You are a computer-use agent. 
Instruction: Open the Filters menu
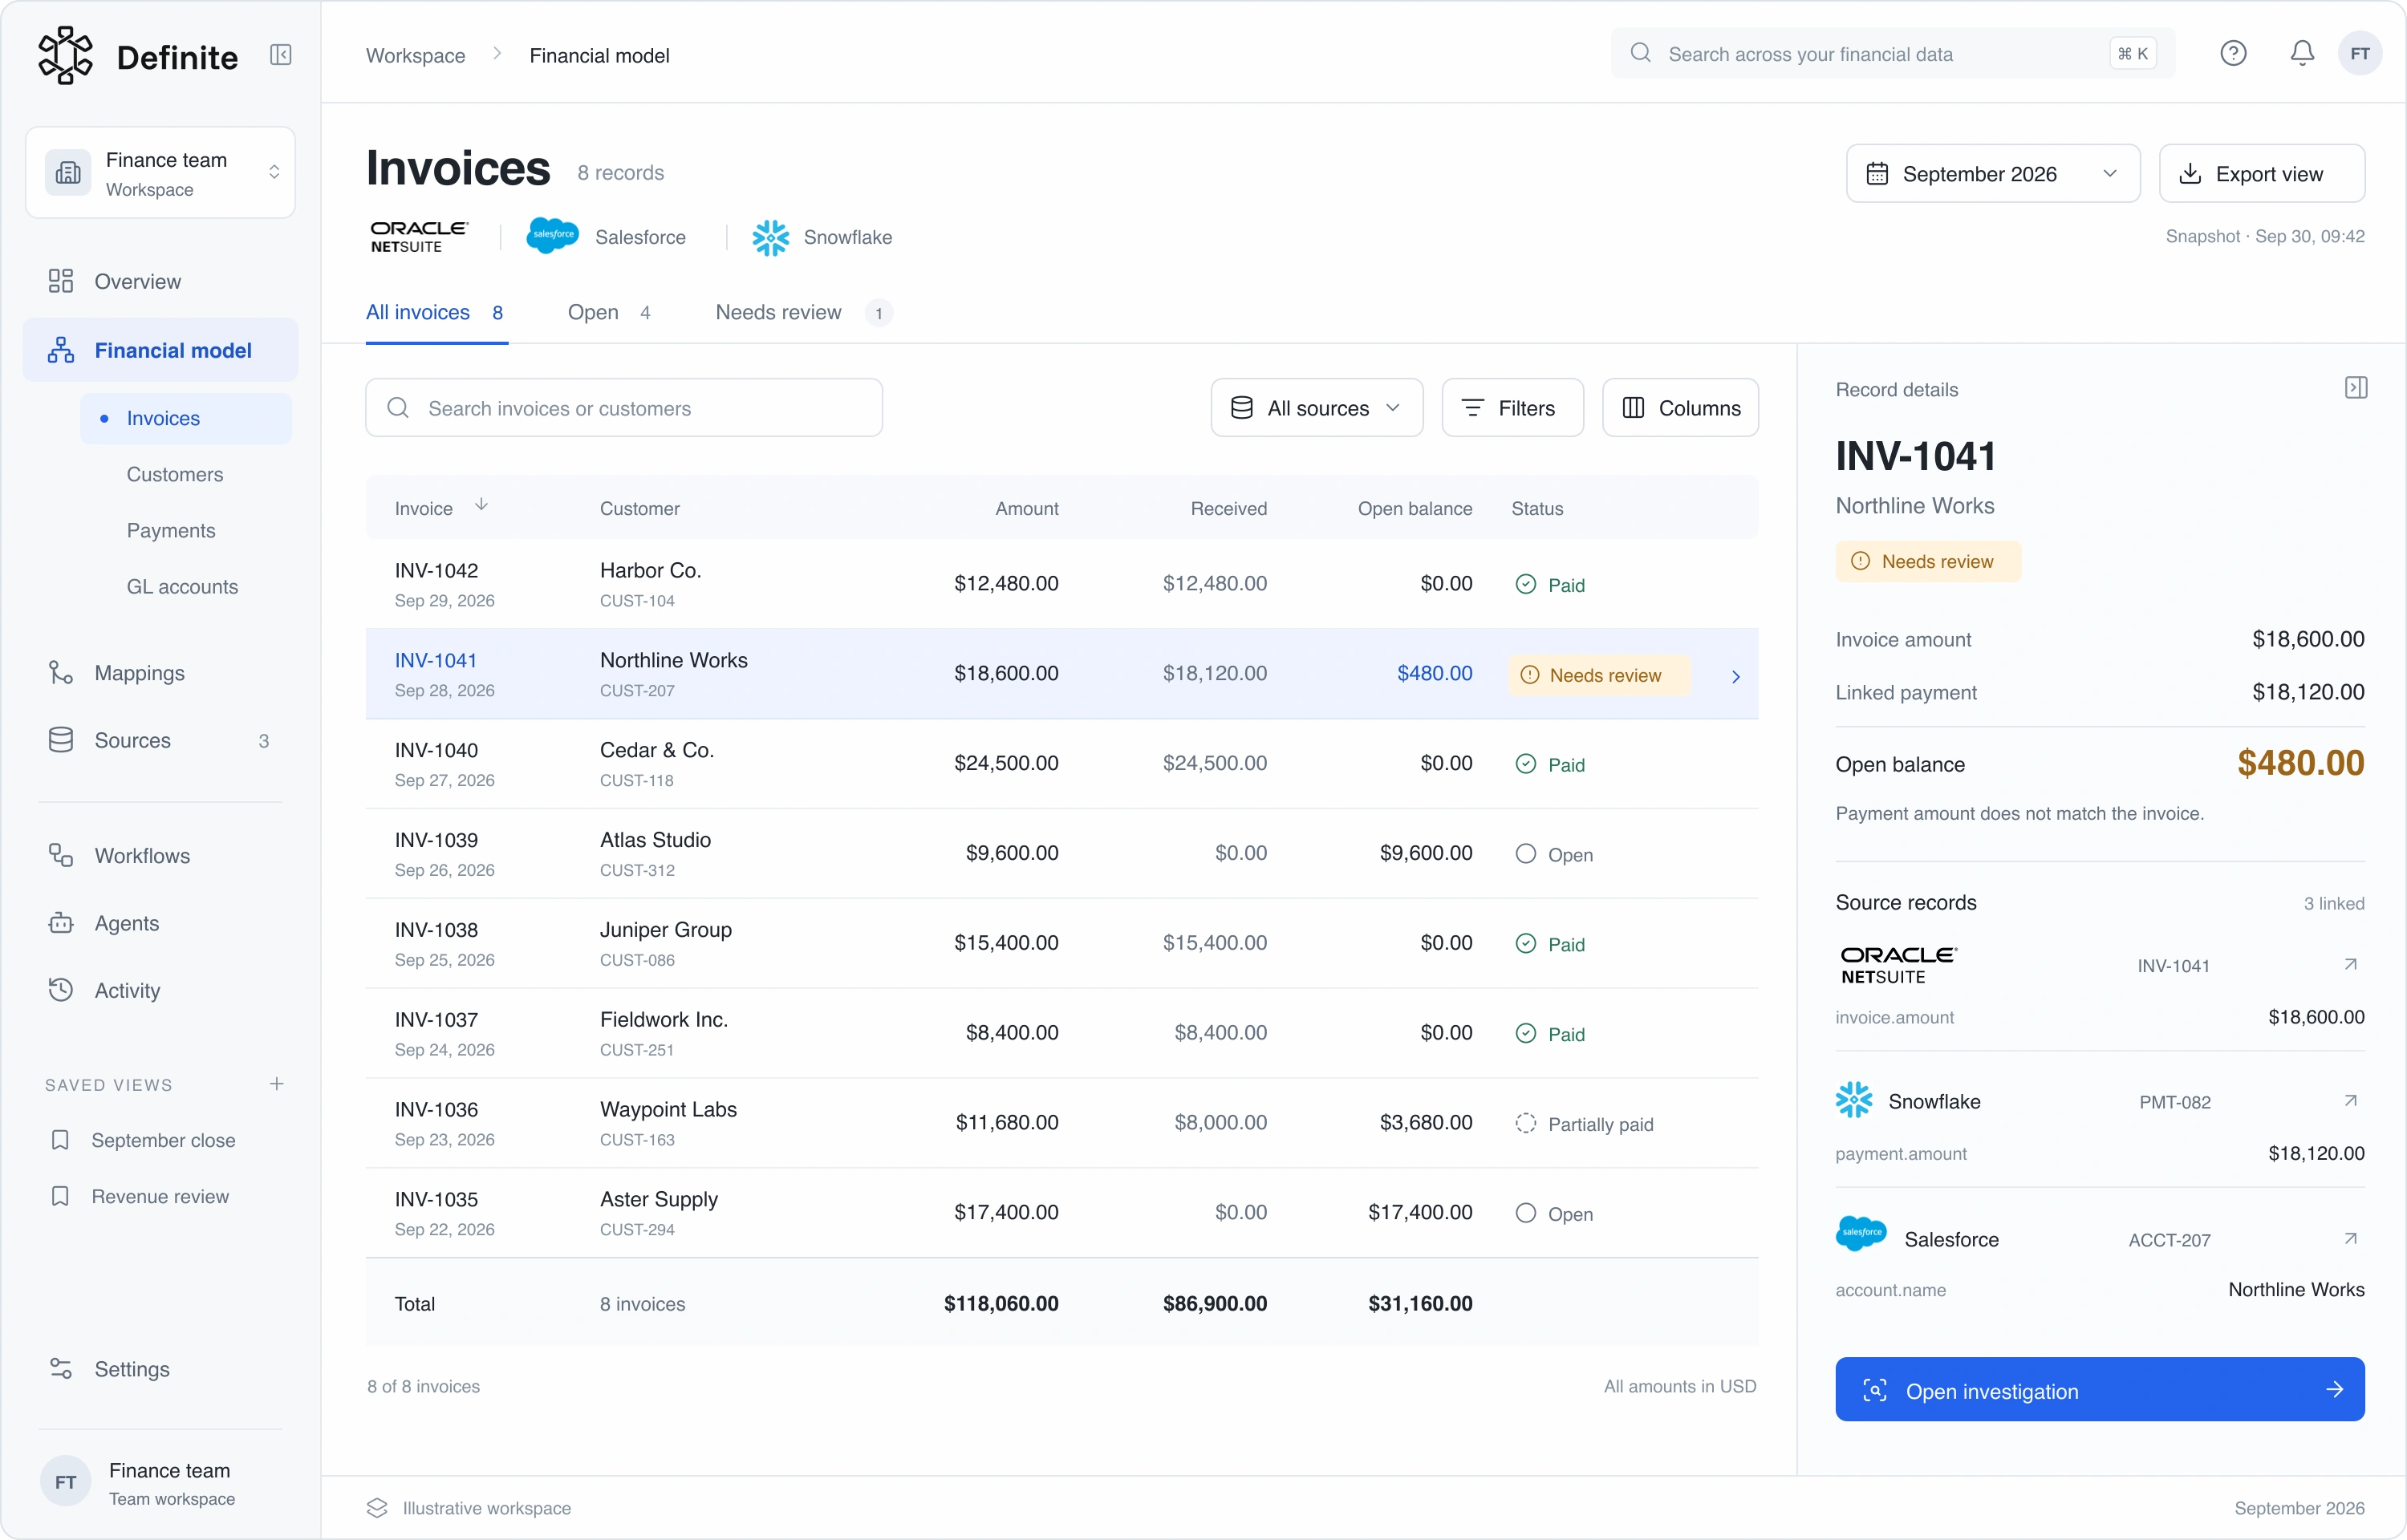1512,408
